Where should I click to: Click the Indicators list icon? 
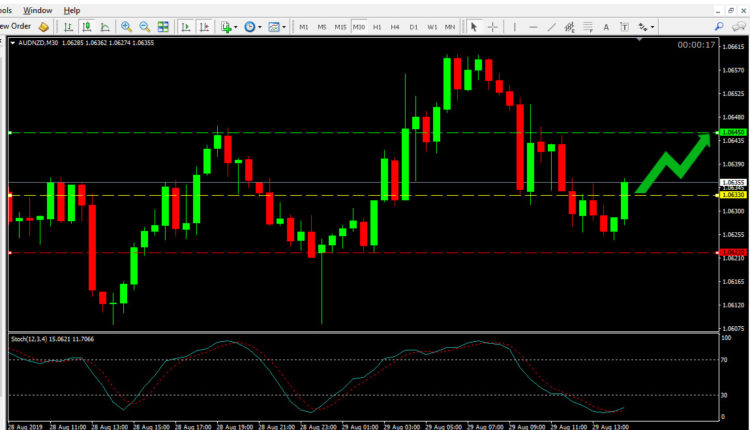226,27
